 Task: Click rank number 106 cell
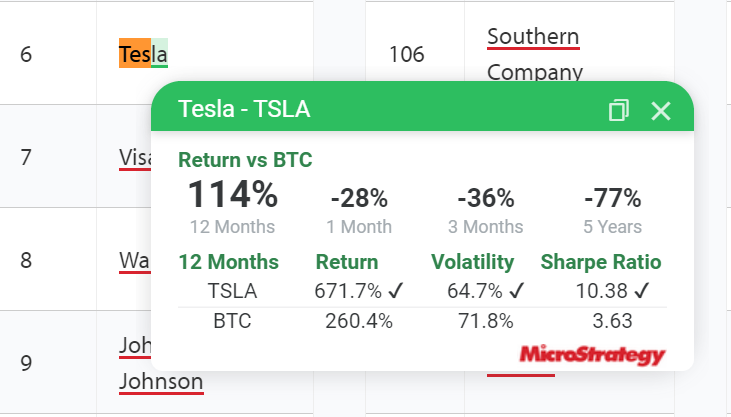tap(407, 53)
